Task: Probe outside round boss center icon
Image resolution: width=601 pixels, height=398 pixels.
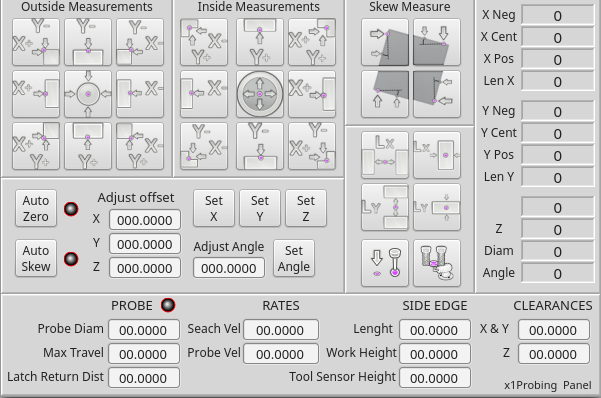Action: 88,94
